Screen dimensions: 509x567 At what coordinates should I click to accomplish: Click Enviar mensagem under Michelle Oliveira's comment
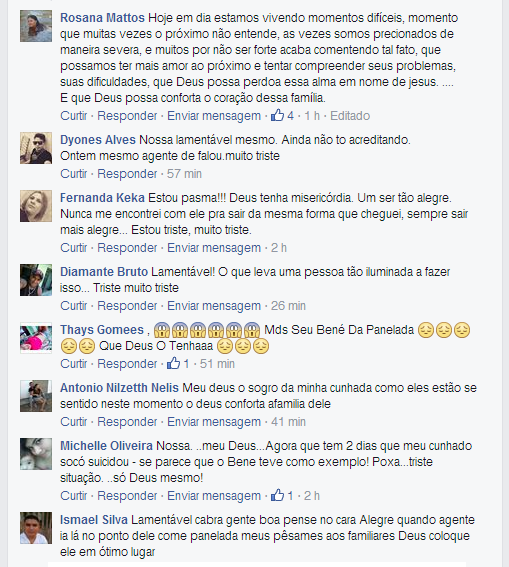click(x=214, y=495)
